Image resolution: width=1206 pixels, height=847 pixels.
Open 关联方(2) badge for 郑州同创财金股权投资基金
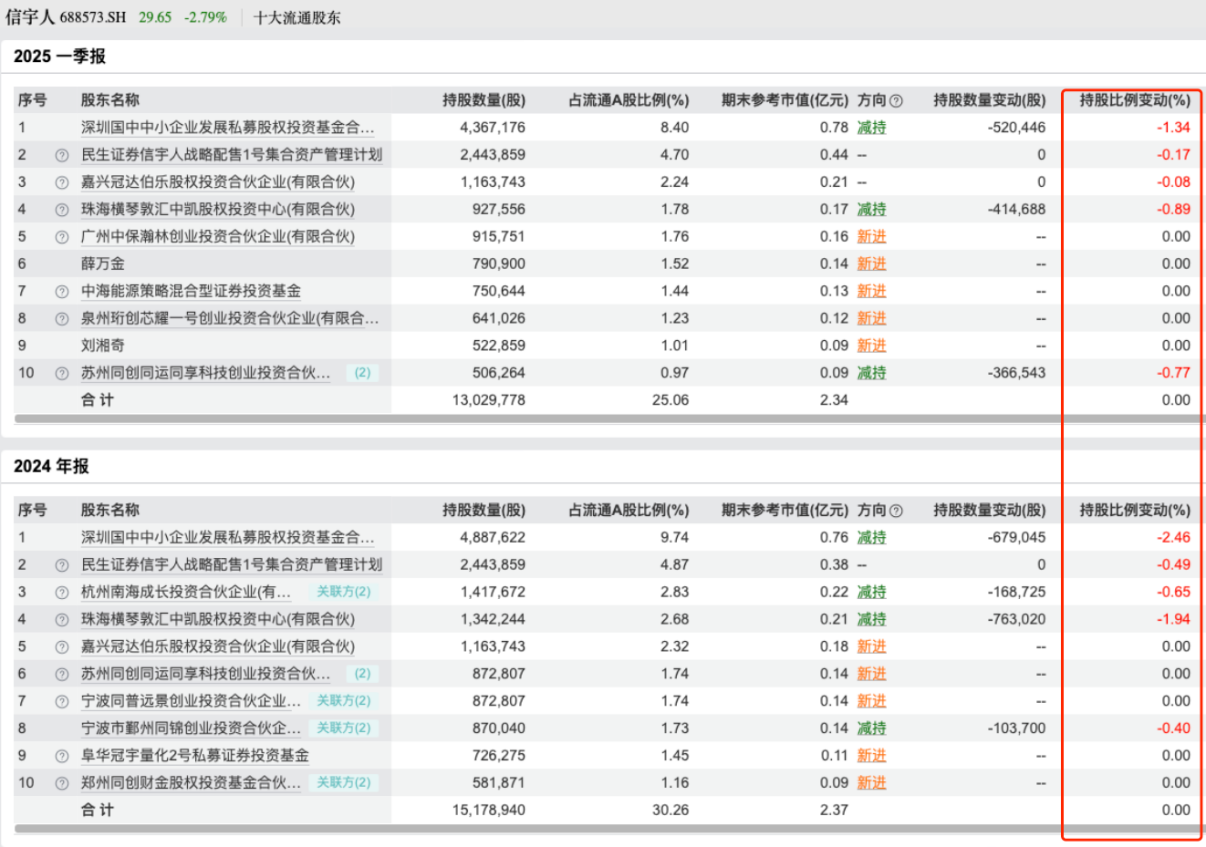[x=343, y=783]
